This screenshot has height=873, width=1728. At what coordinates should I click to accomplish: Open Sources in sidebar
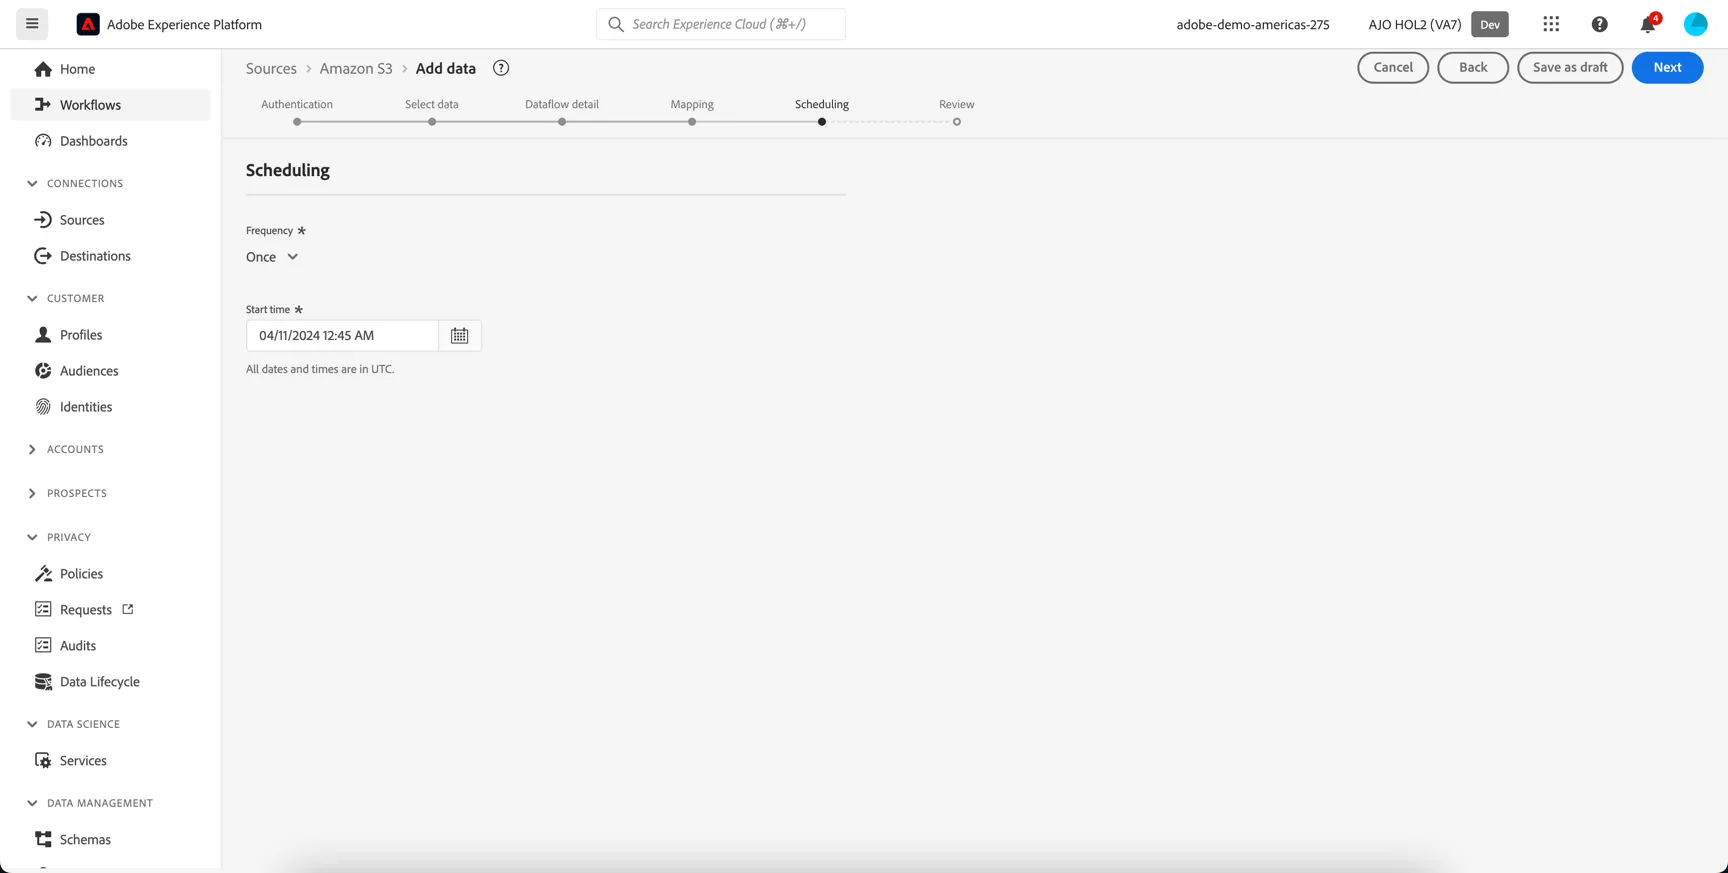[x=110, y=220]
